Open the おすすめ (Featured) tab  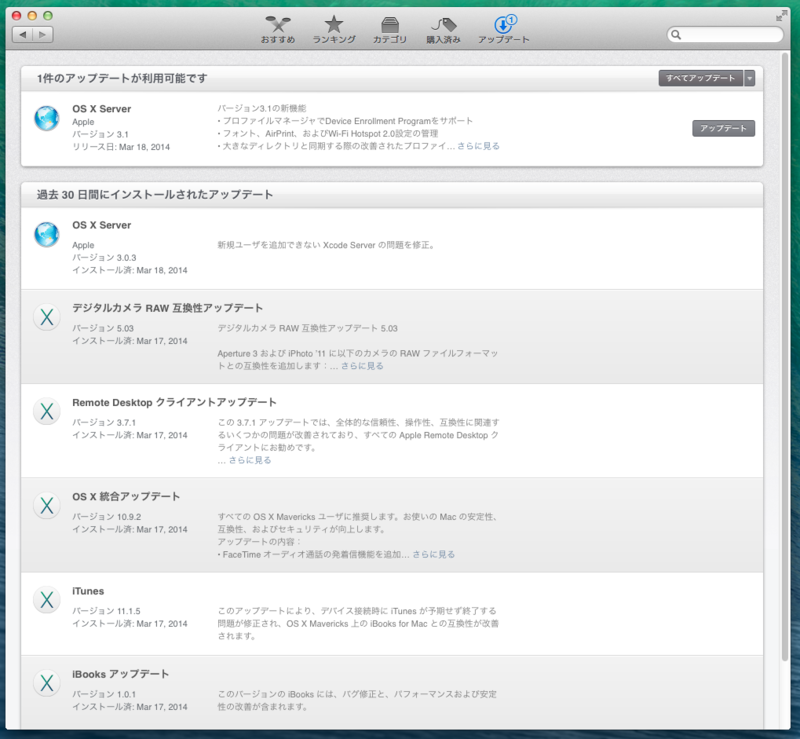coord(278,30)
